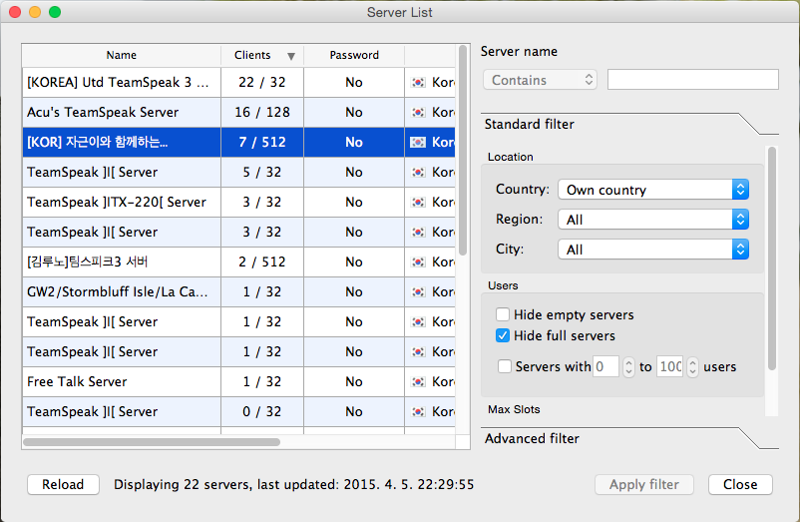Image resolution: width=800 pixels, height=522 pixels.
Task: Expand the Standard filter section tab
Action: [630, 124]
